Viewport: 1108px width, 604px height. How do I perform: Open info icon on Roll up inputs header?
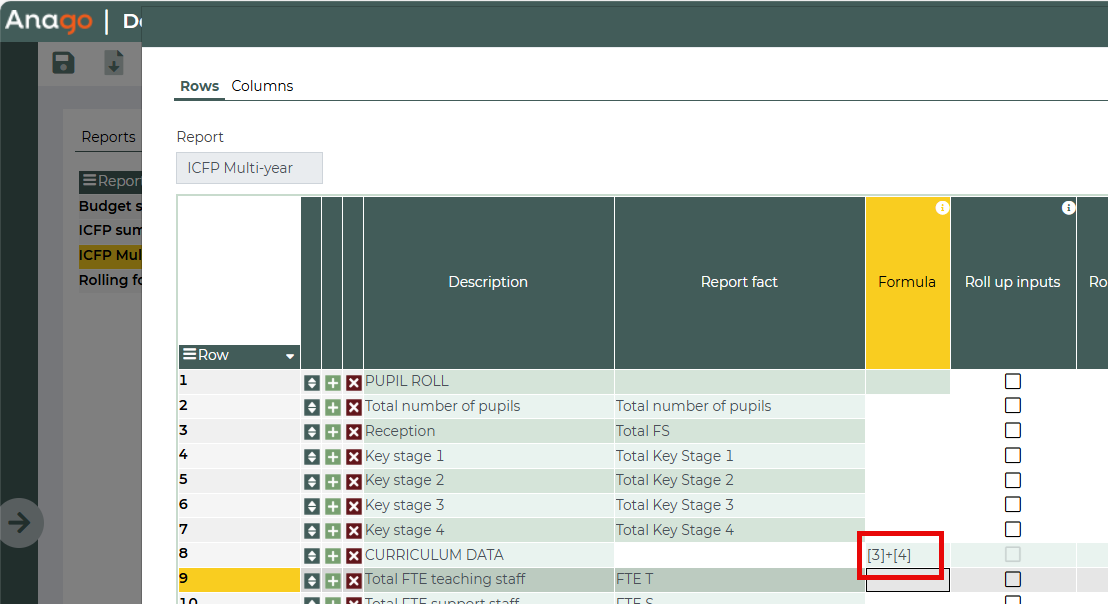pos(1067,208)
